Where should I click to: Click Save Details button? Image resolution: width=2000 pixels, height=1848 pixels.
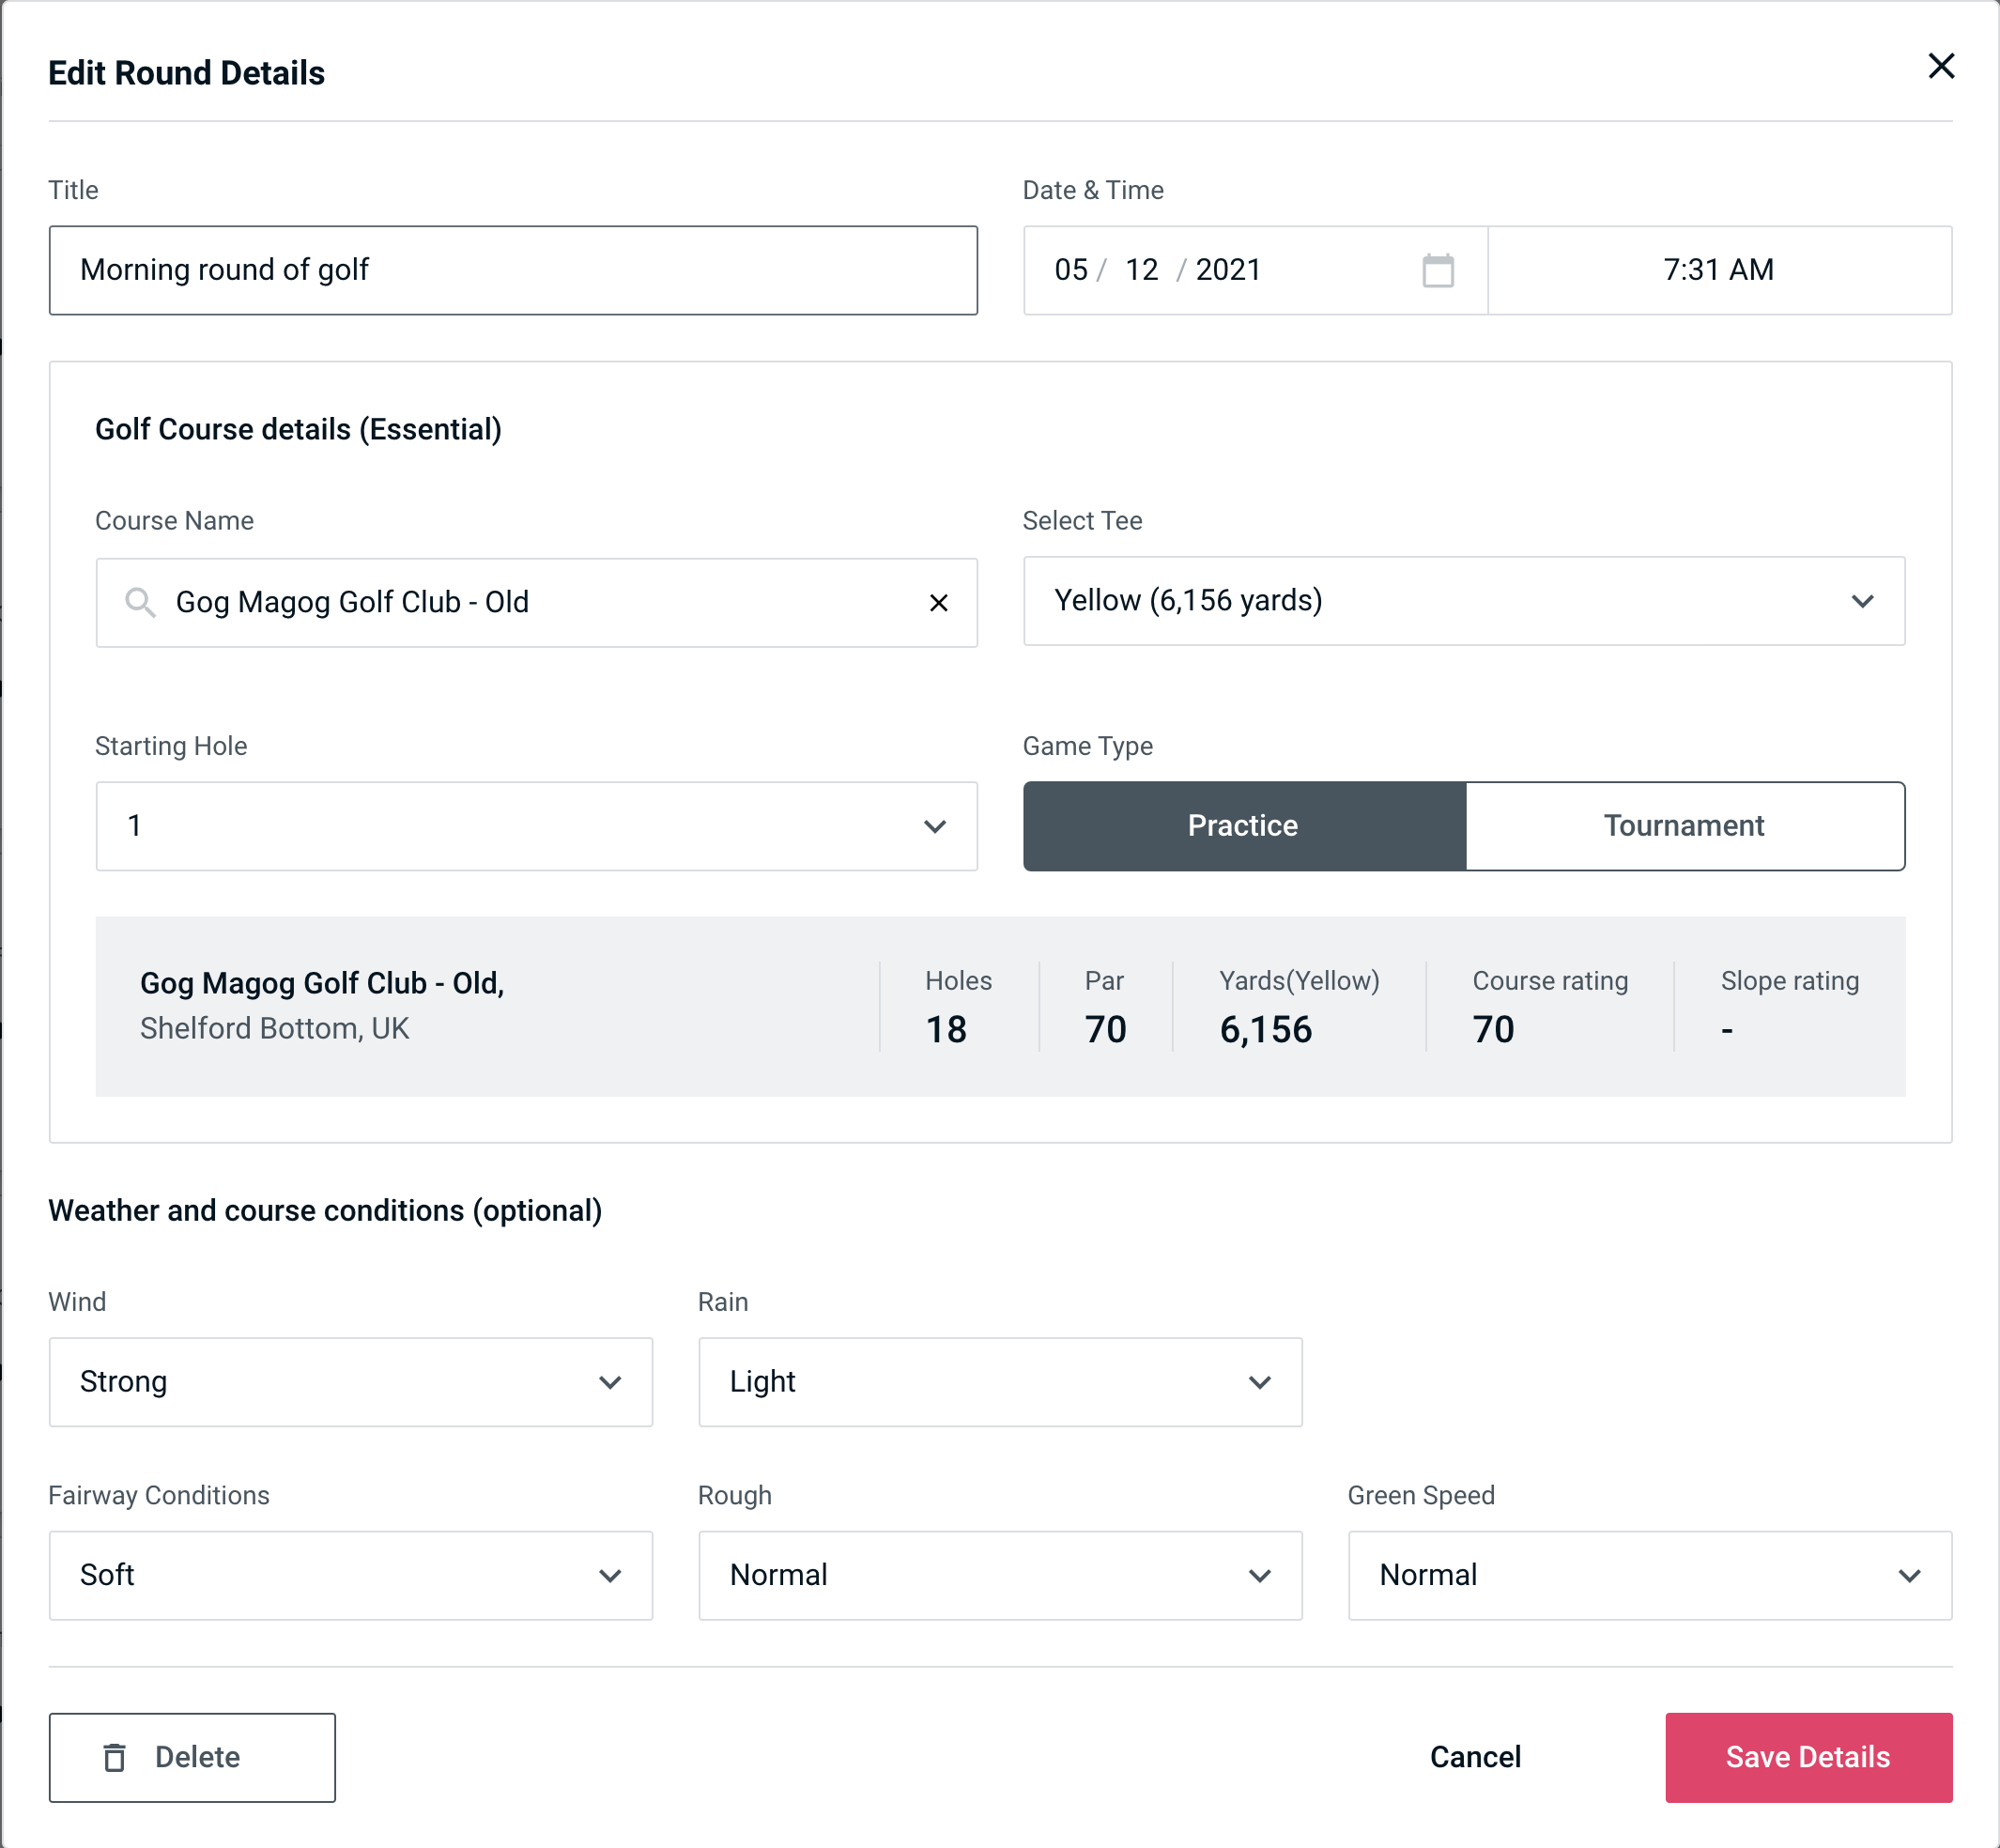1807,1756
